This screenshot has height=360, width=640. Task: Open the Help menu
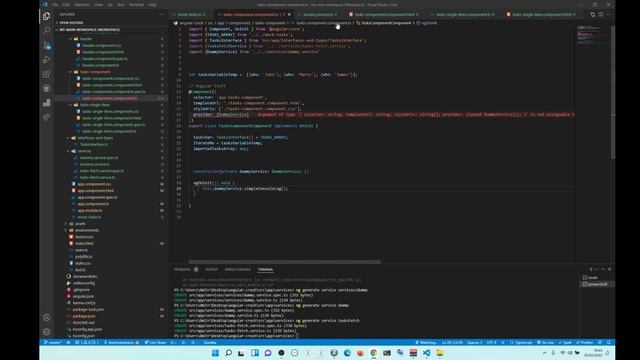click(152, 5)
